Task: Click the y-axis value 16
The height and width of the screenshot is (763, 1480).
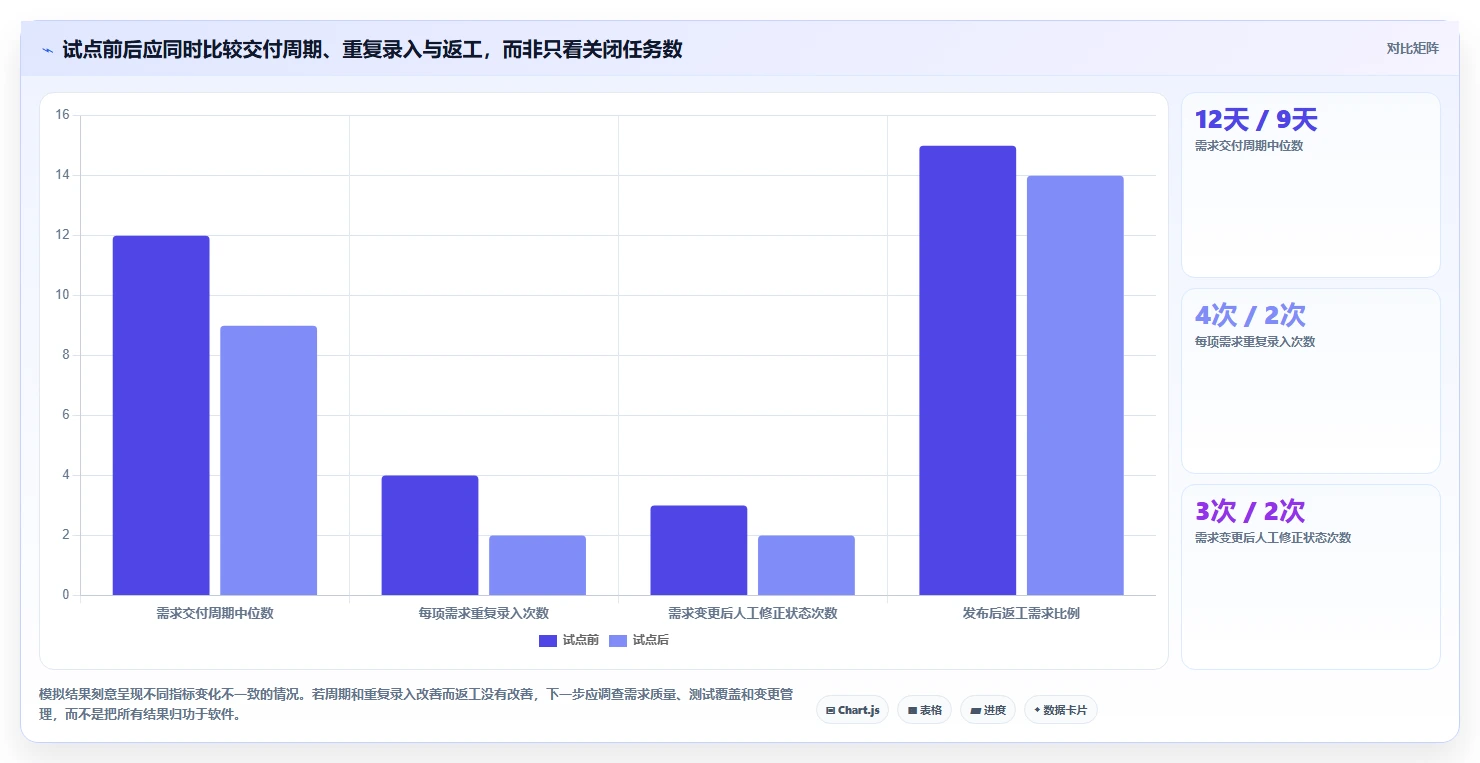Action: point(63,115)
